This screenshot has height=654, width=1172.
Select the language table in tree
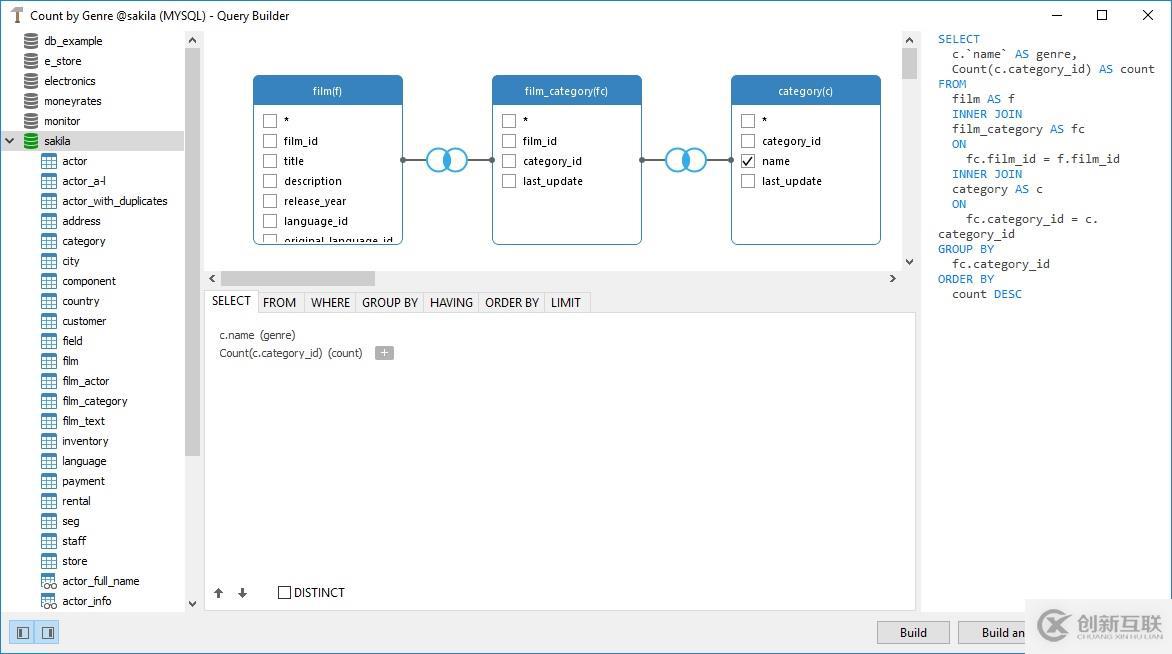(84, 461)
